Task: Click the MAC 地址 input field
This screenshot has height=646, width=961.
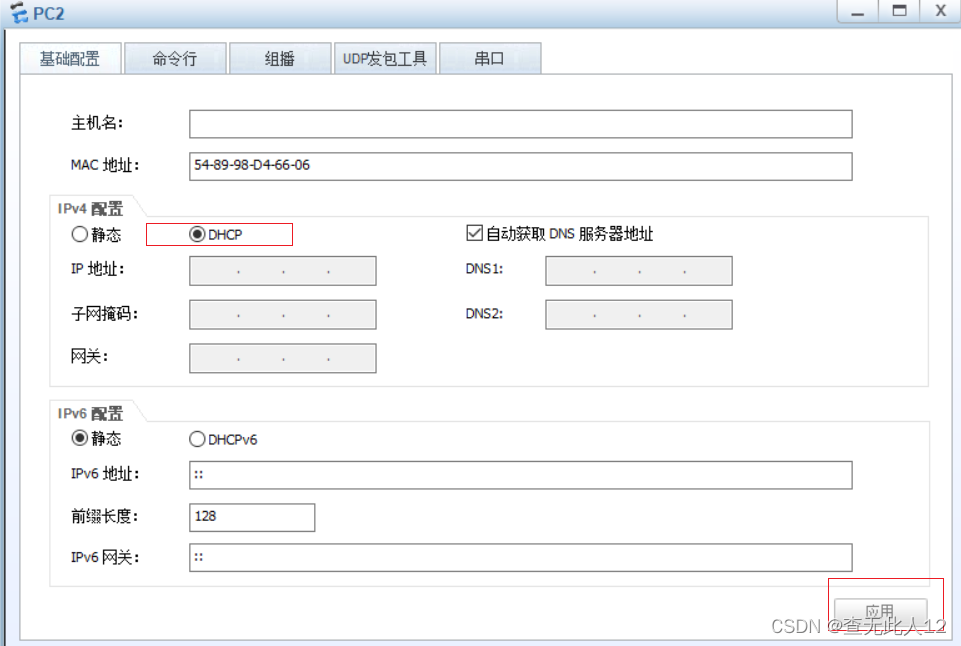Action: (520, 166)
